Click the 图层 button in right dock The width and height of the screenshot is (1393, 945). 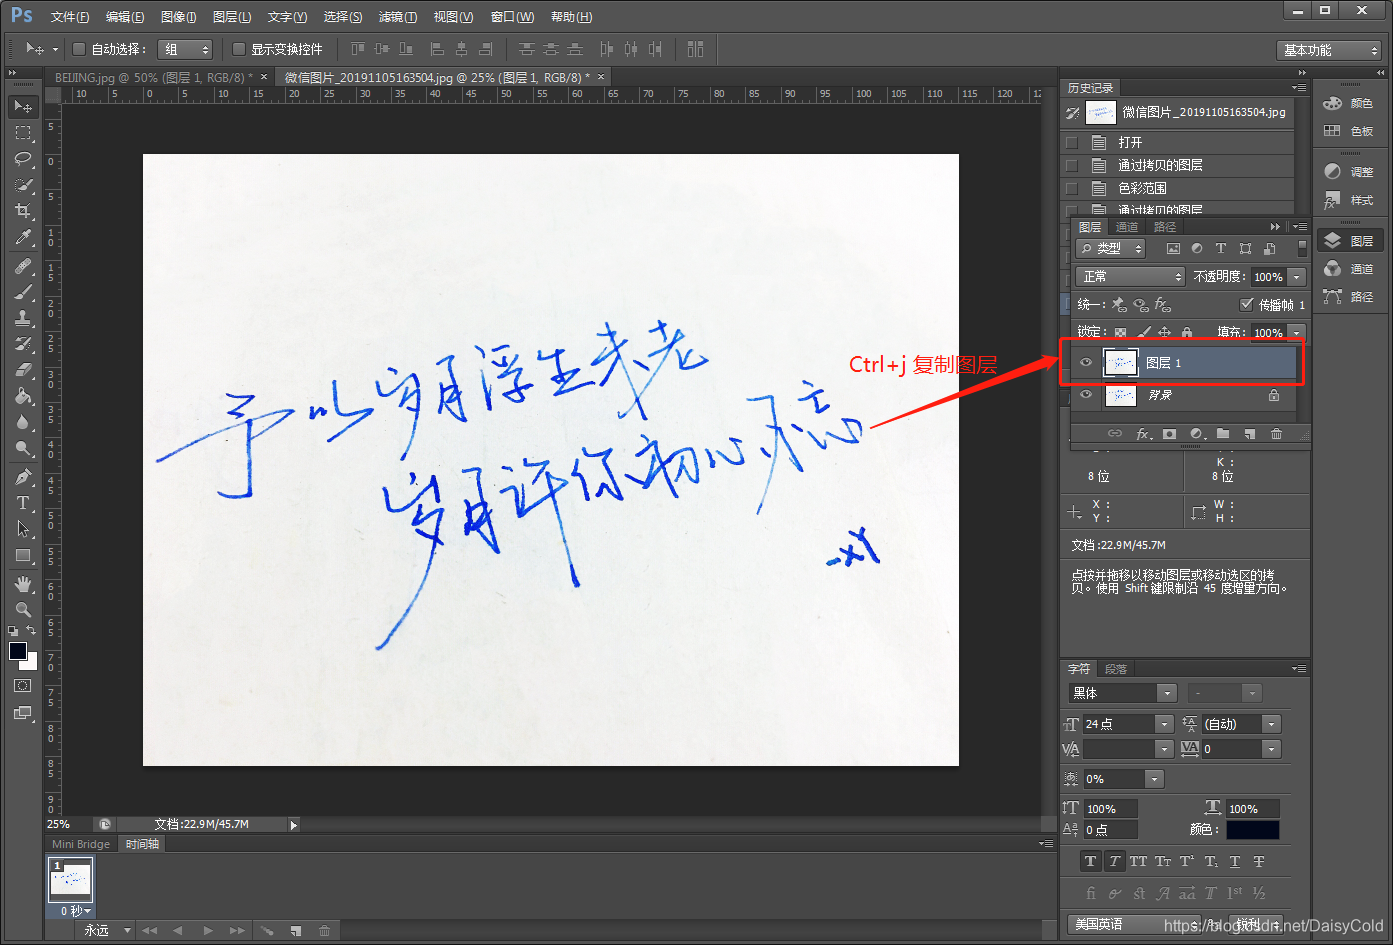tap(1348, 241)
